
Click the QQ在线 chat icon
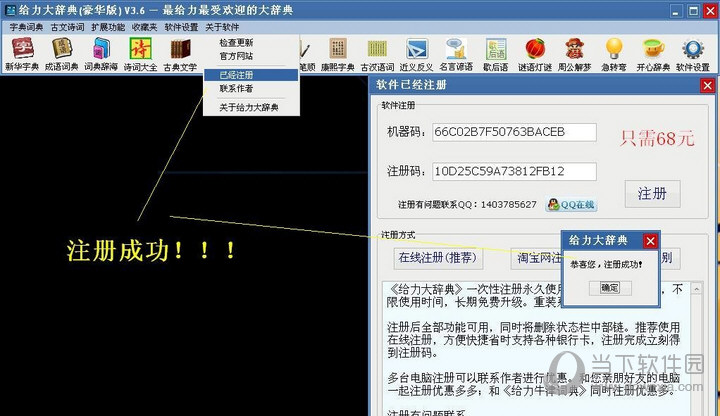[x=572, y=204]
